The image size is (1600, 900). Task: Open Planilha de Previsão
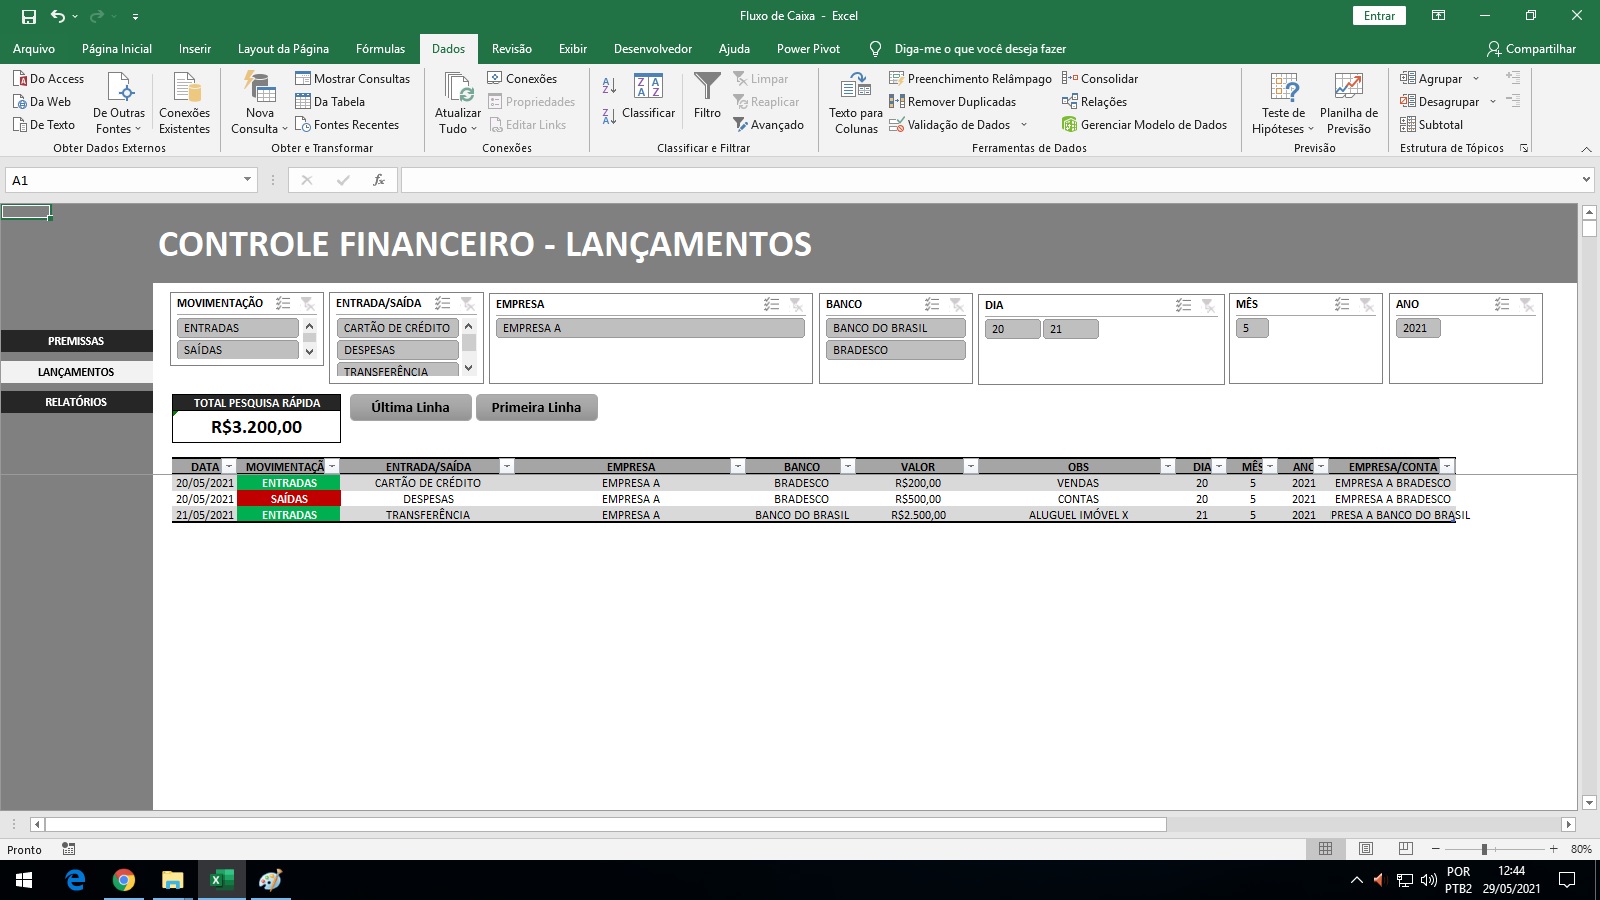pos(1348,103)
